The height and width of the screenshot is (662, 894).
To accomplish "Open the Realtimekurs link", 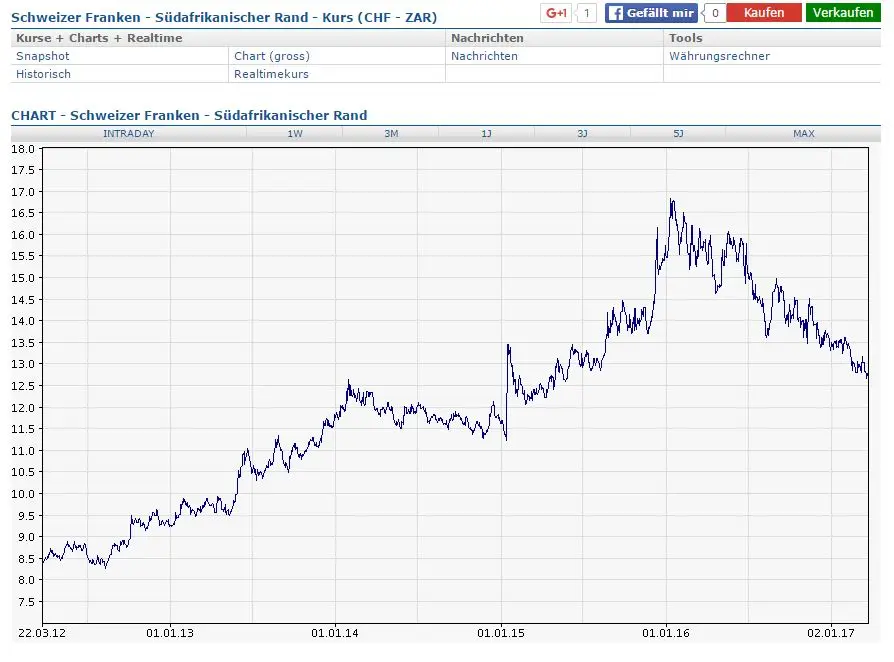I will click(x=271, y=74).
